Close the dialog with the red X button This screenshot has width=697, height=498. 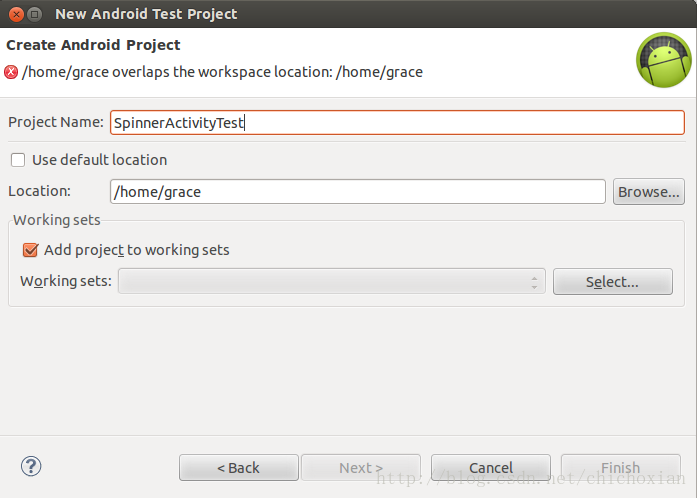pyautogui.click(x=16, y=15)
